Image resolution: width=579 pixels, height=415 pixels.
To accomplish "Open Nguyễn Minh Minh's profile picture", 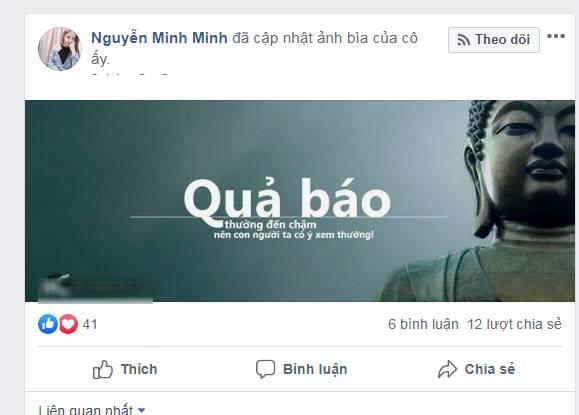I will (59, 49).
